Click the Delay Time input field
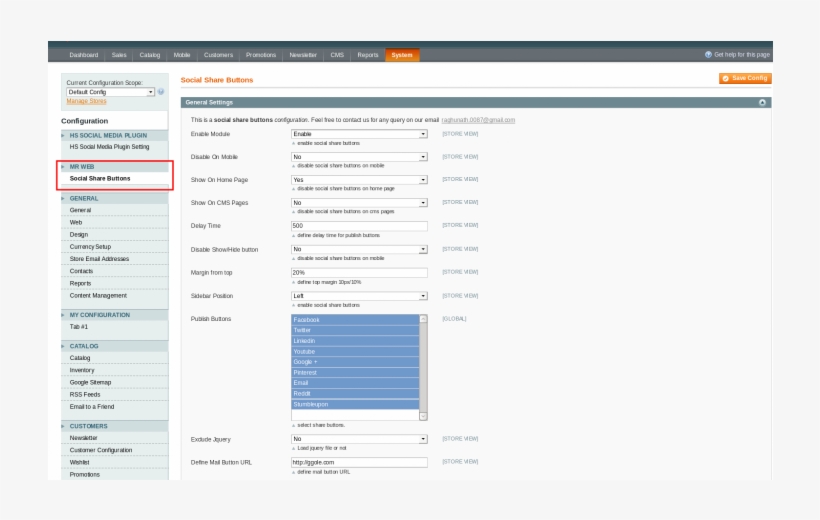 tap(359, 226)
